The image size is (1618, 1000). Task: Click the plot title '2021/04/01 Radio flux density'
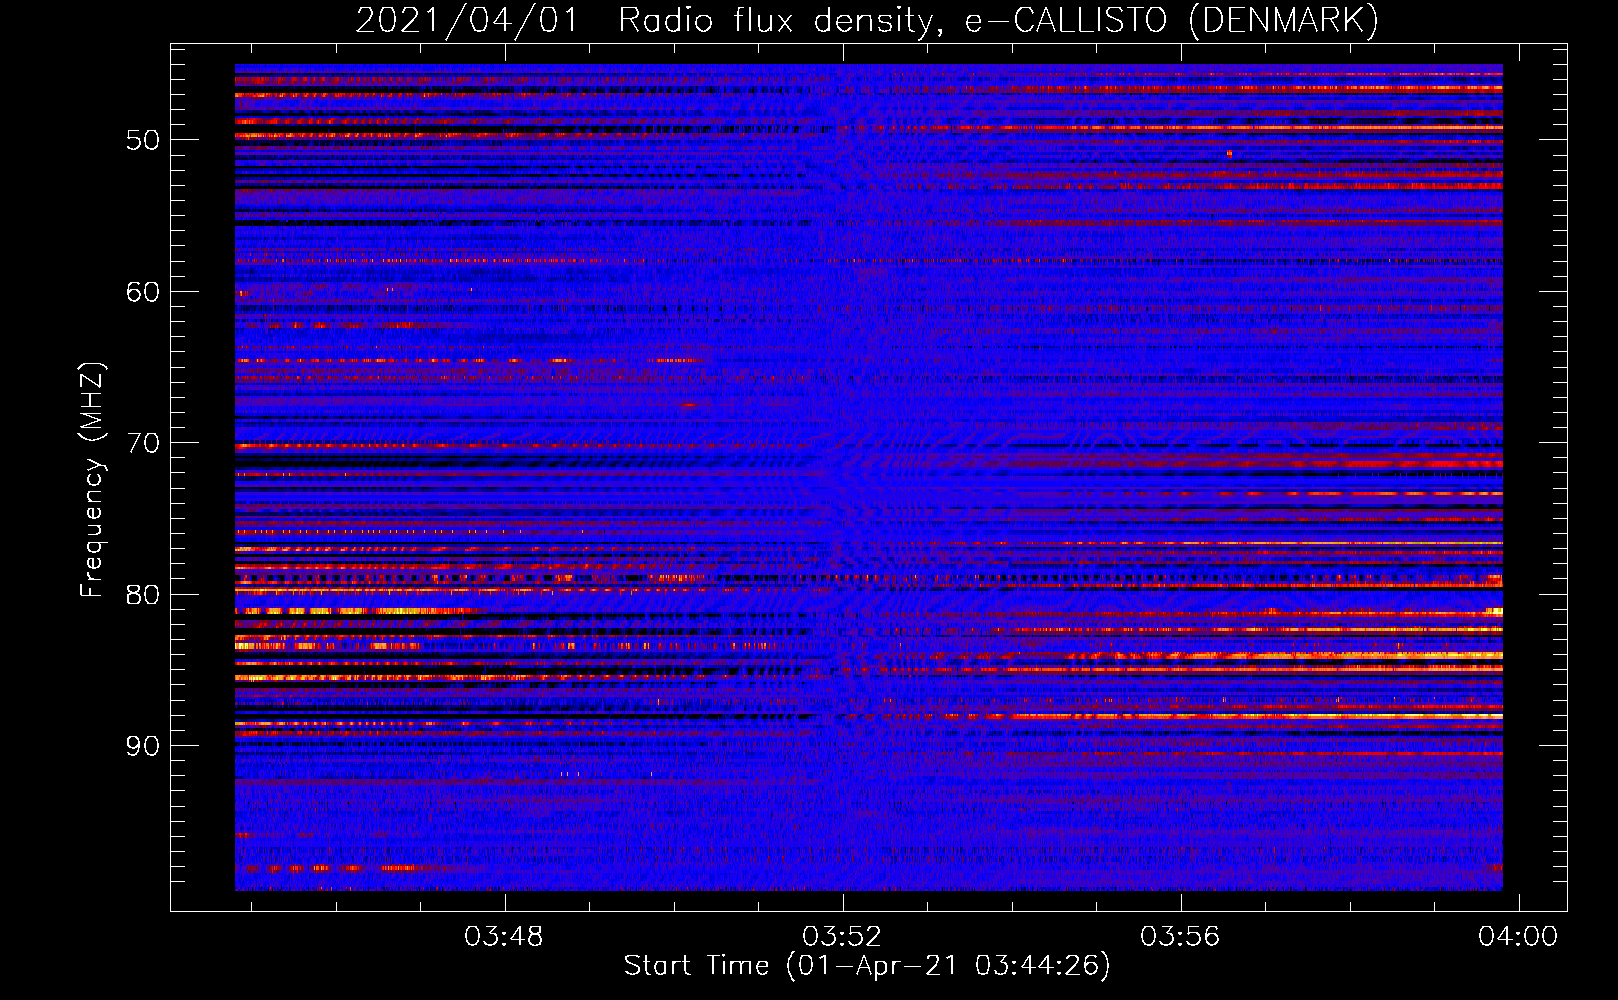point(867,20)
